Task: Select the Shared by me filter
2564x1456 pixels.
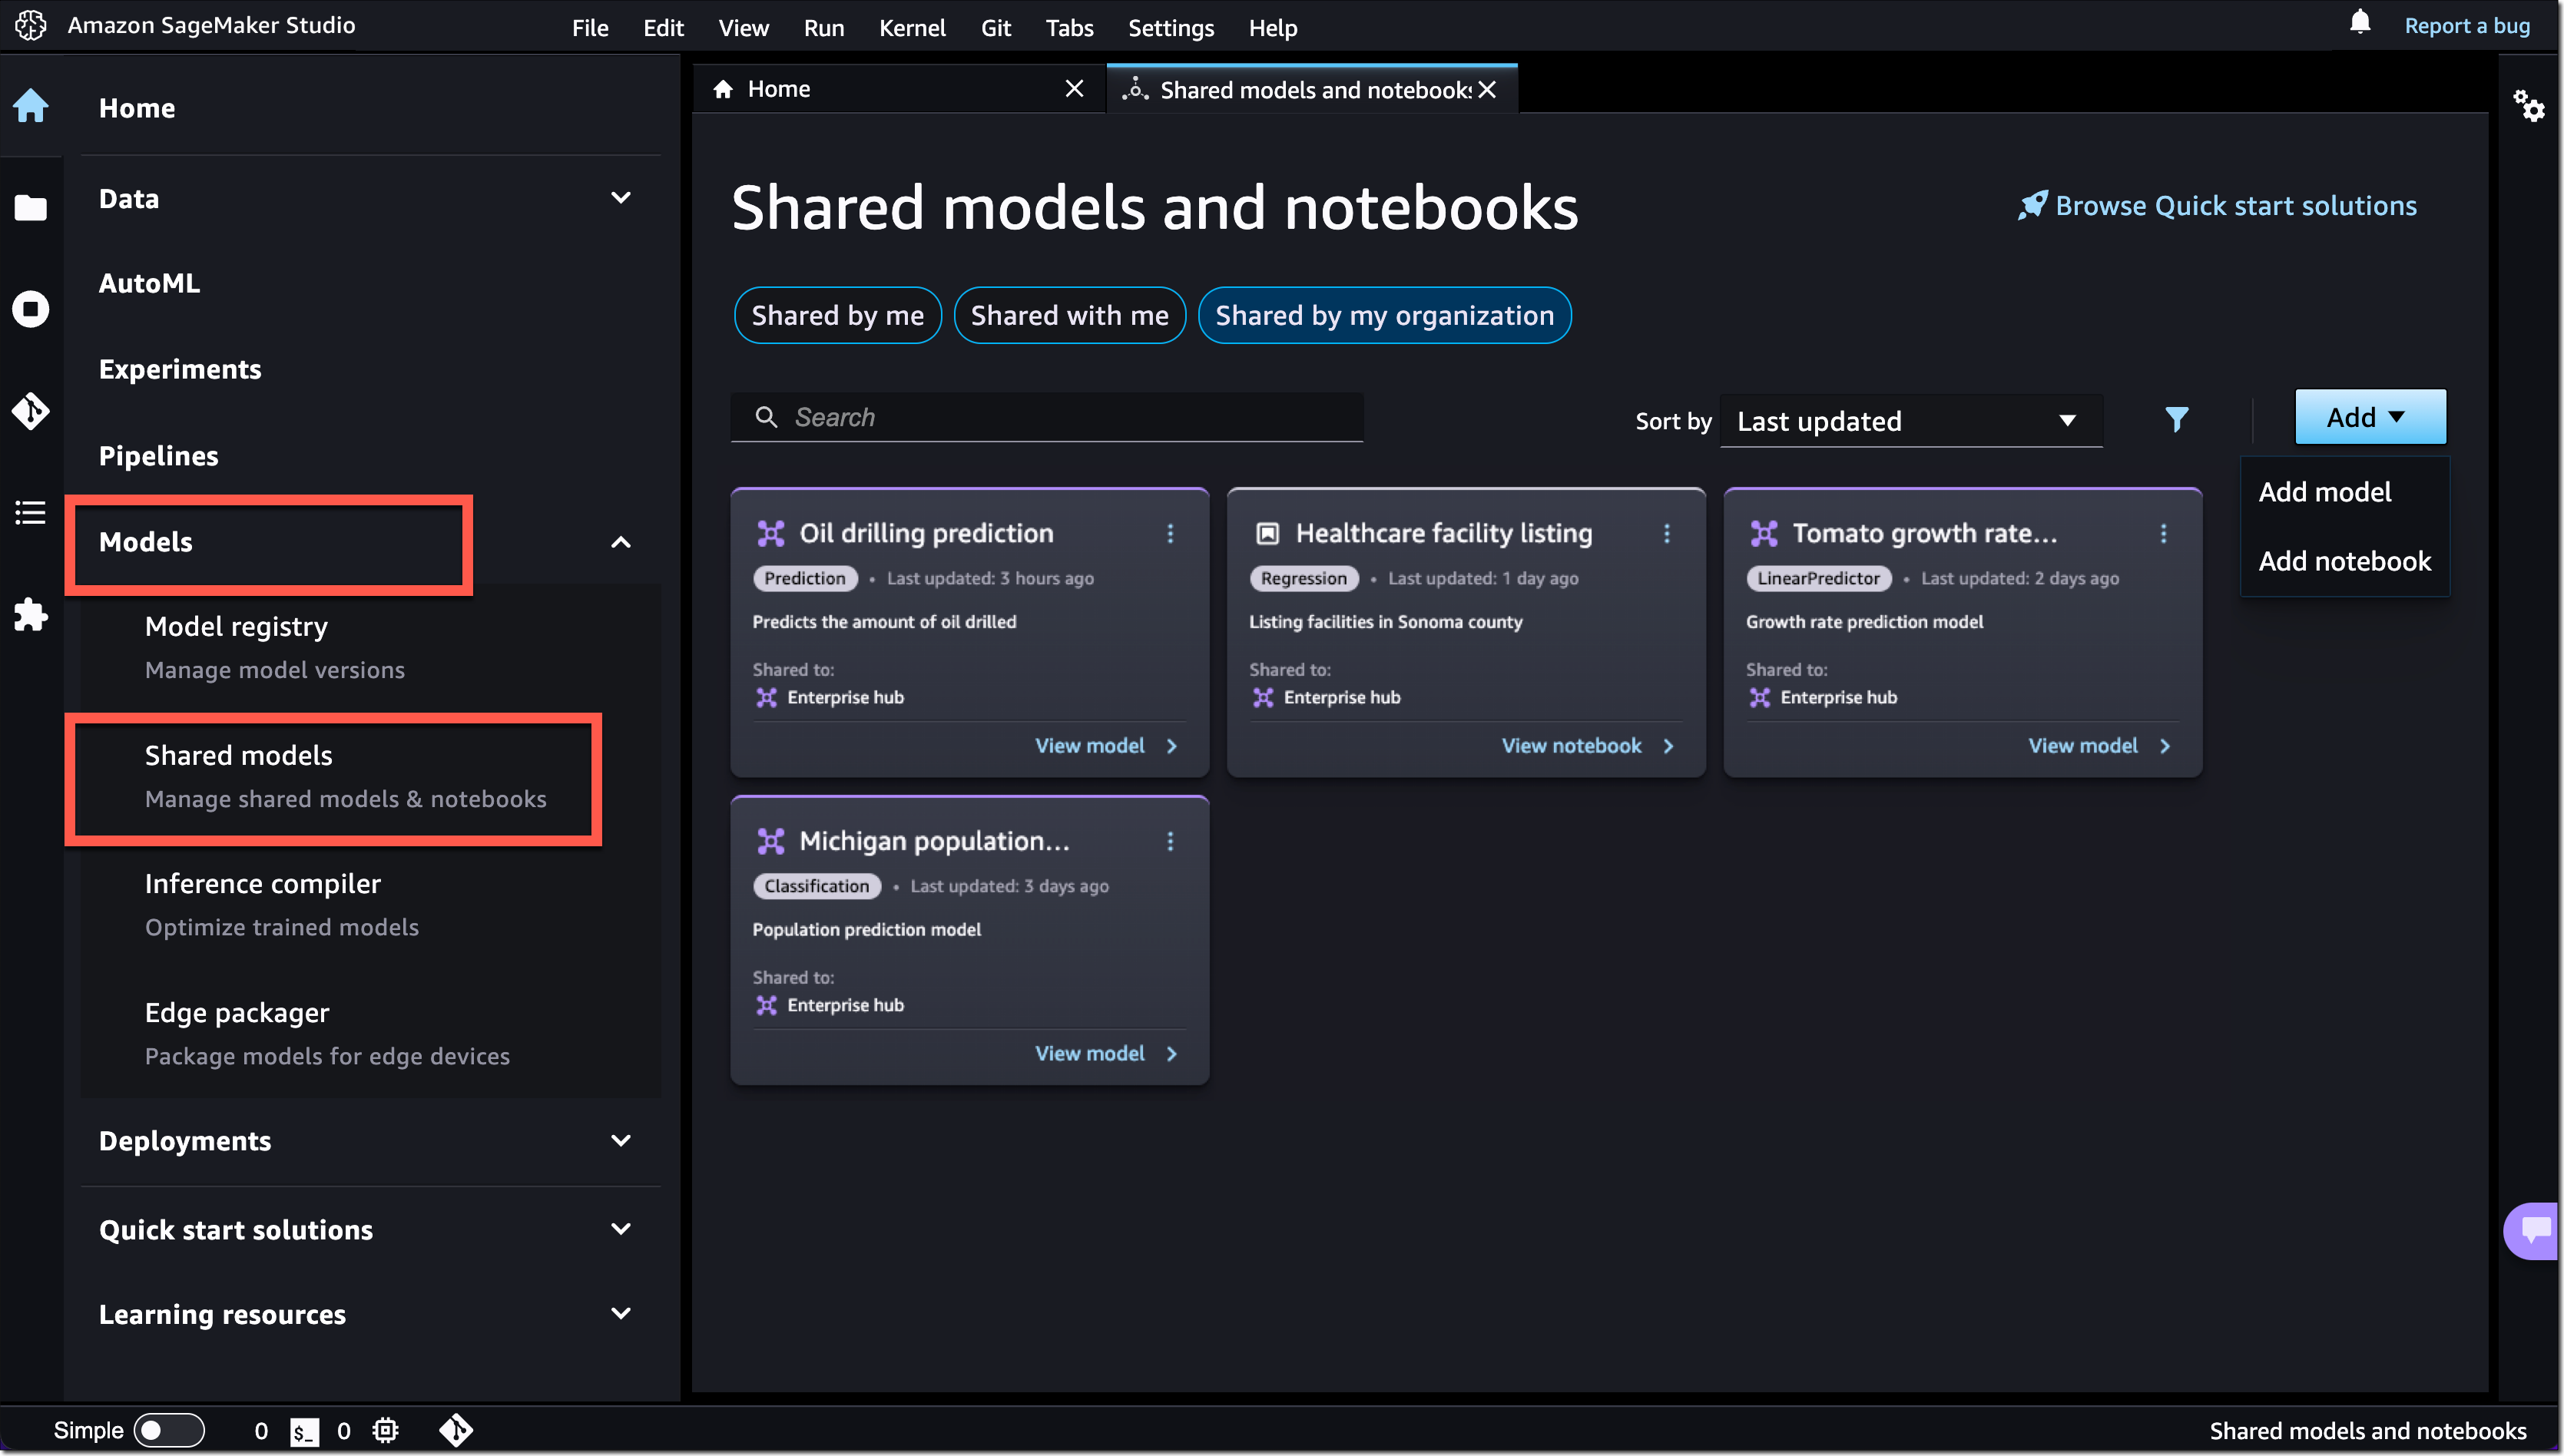Action: point(837,316)
